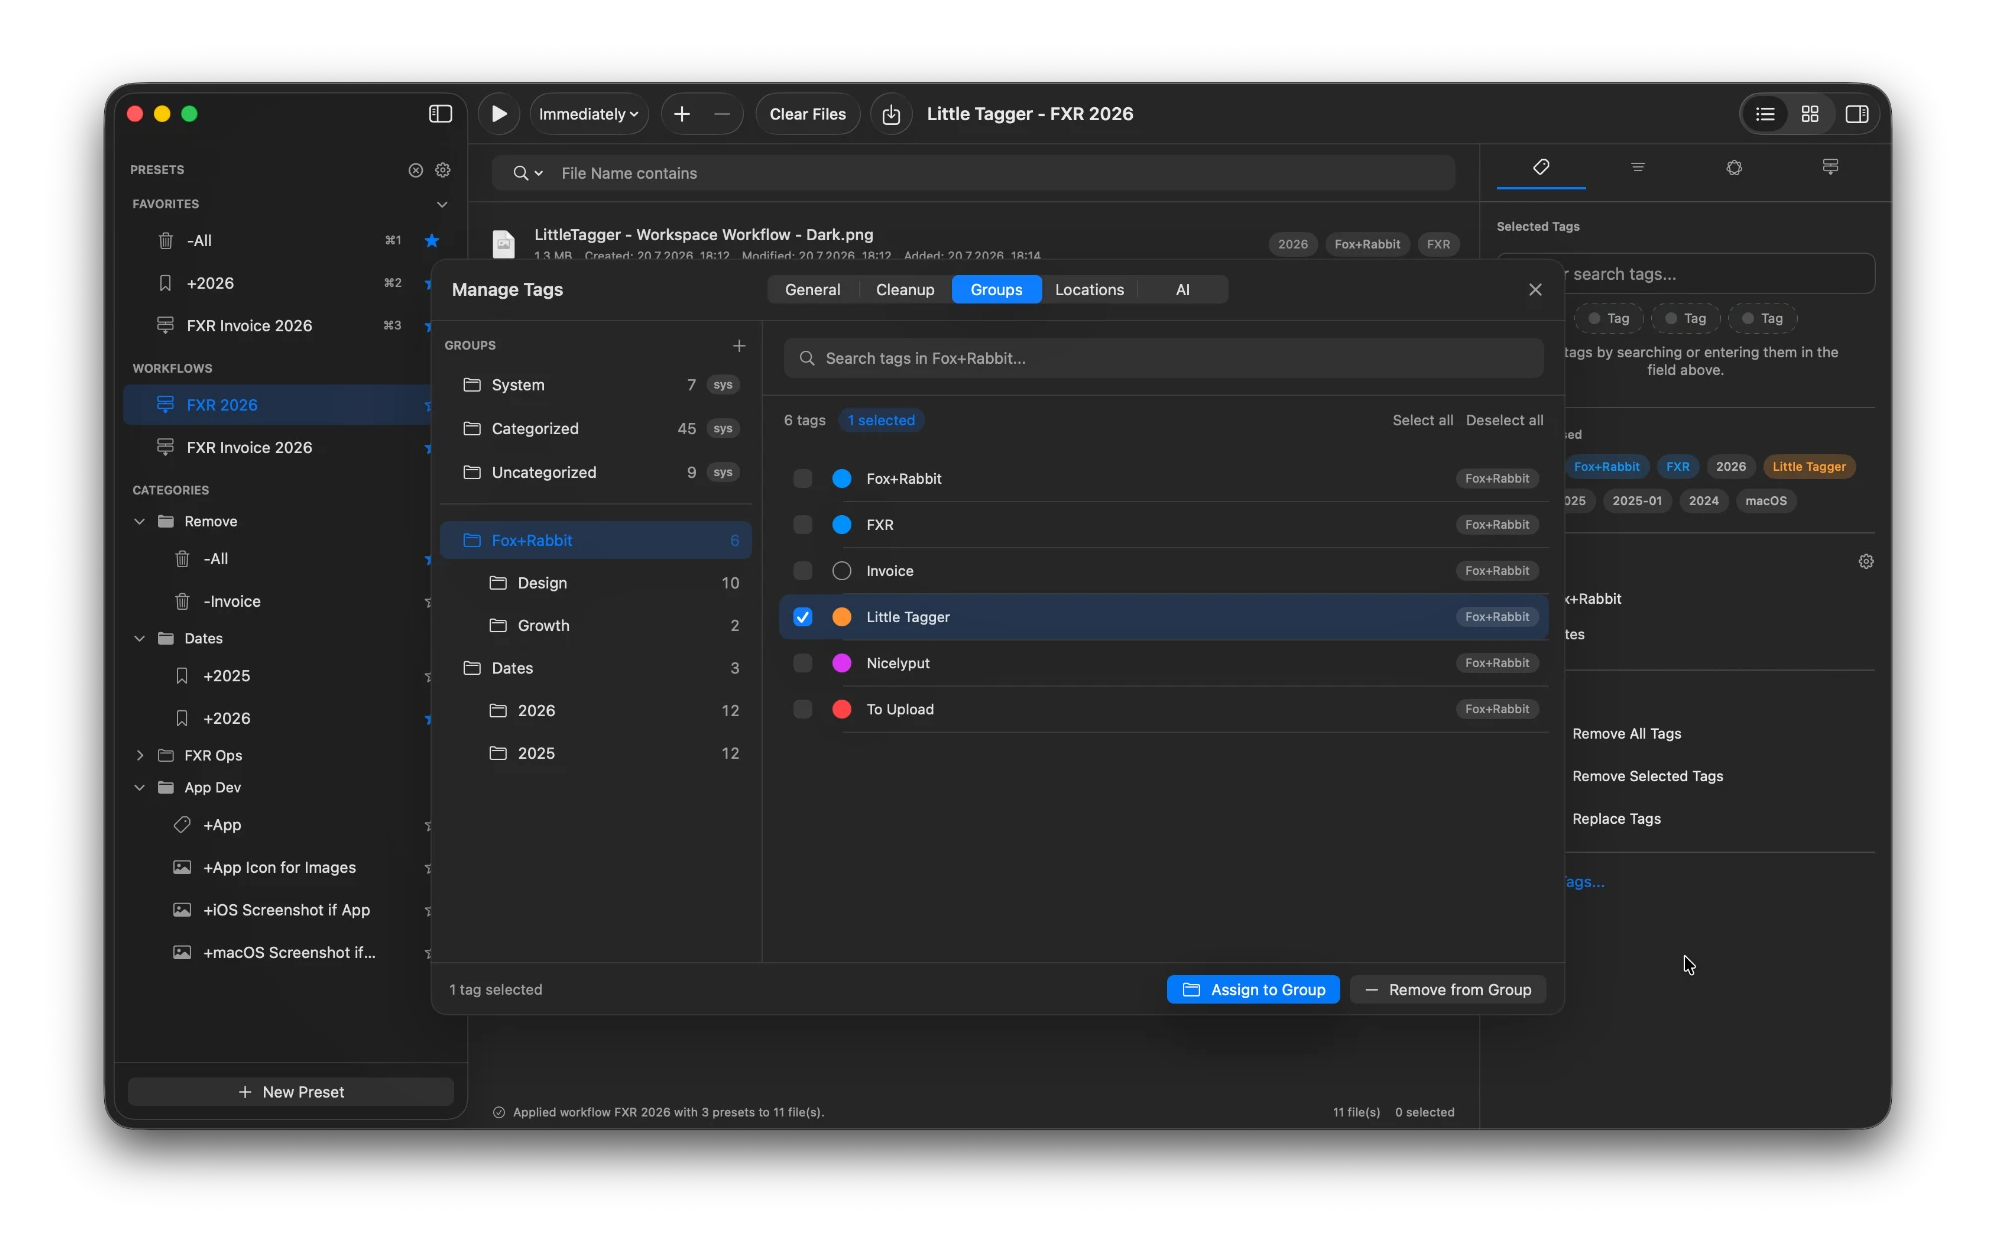Open the AI sparkle inspector tab
1996x1255 pixels.
(1734, 167)
